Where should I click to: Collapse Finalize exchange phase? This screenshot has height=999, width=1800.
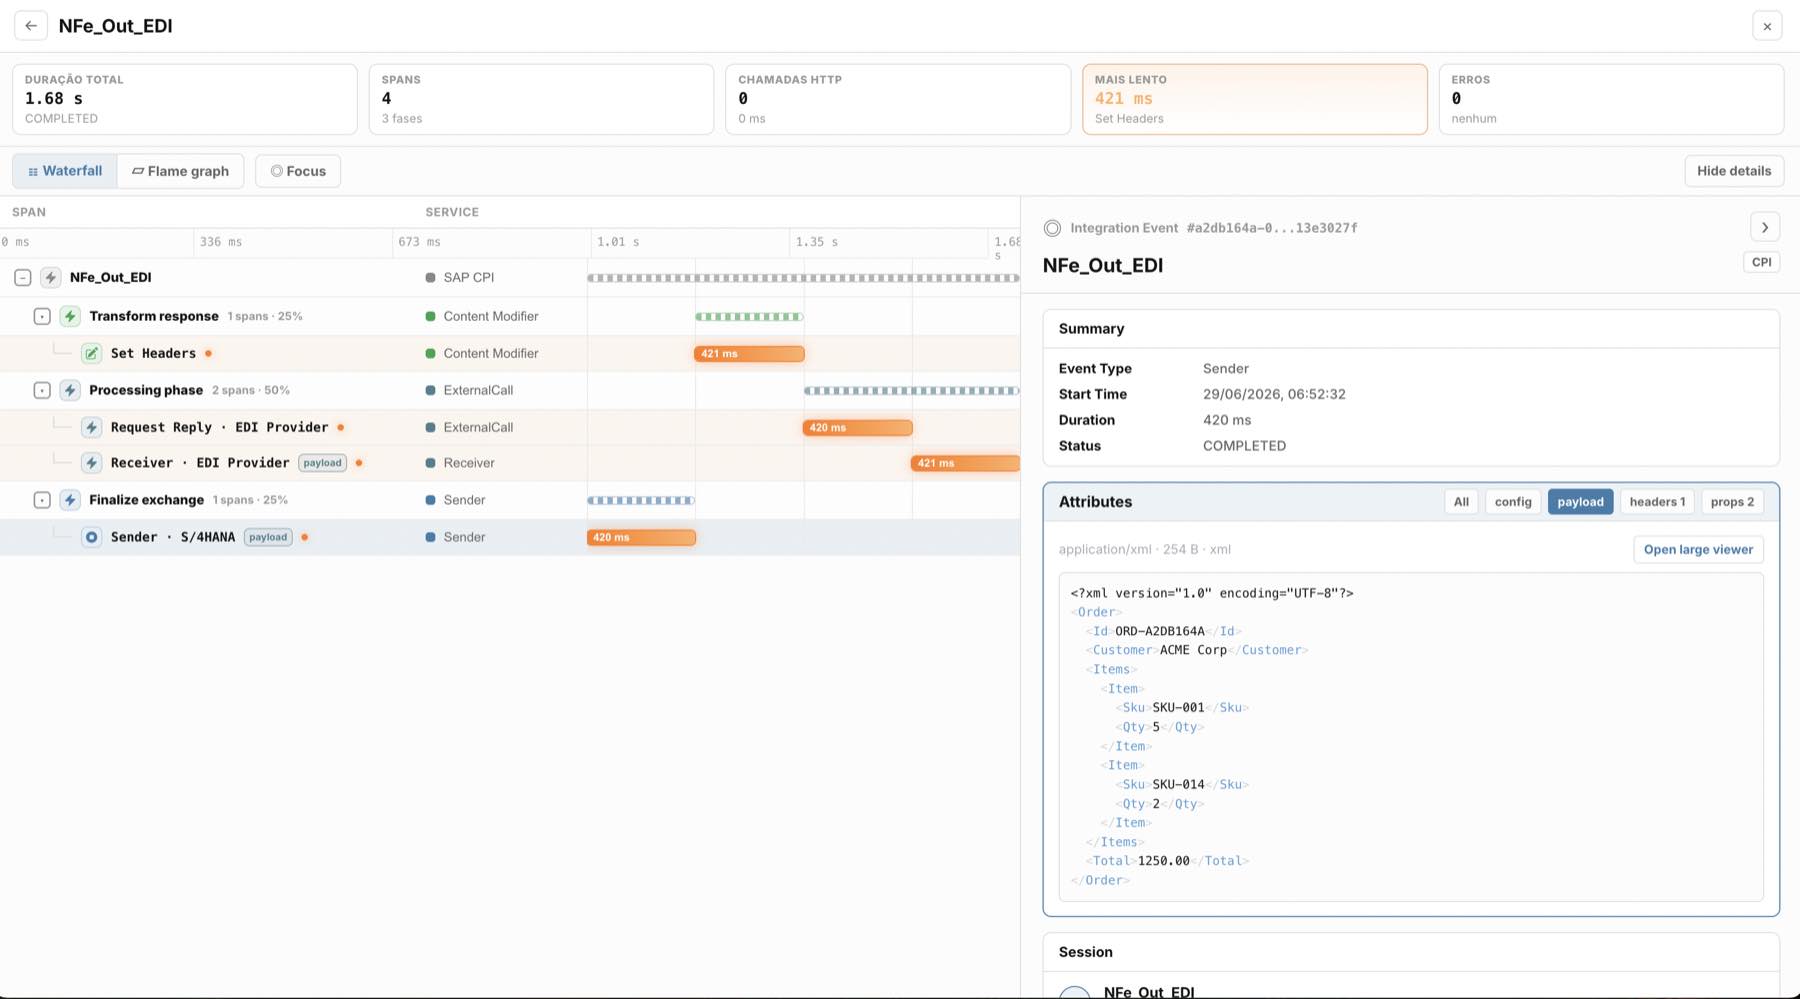pos(42,500)
